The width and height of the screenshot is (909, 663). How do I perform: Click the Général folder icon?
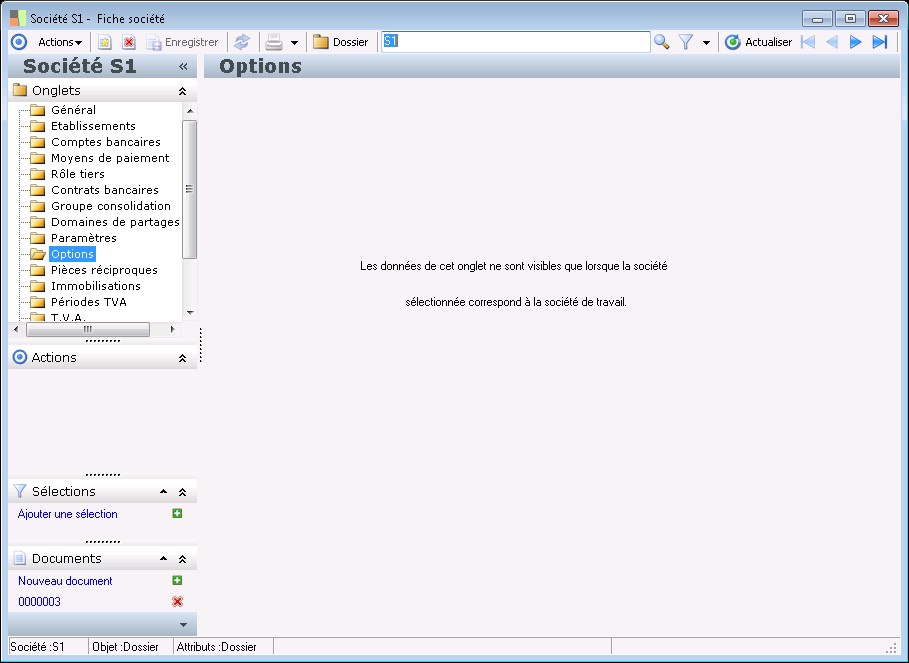tap(38, 110)
